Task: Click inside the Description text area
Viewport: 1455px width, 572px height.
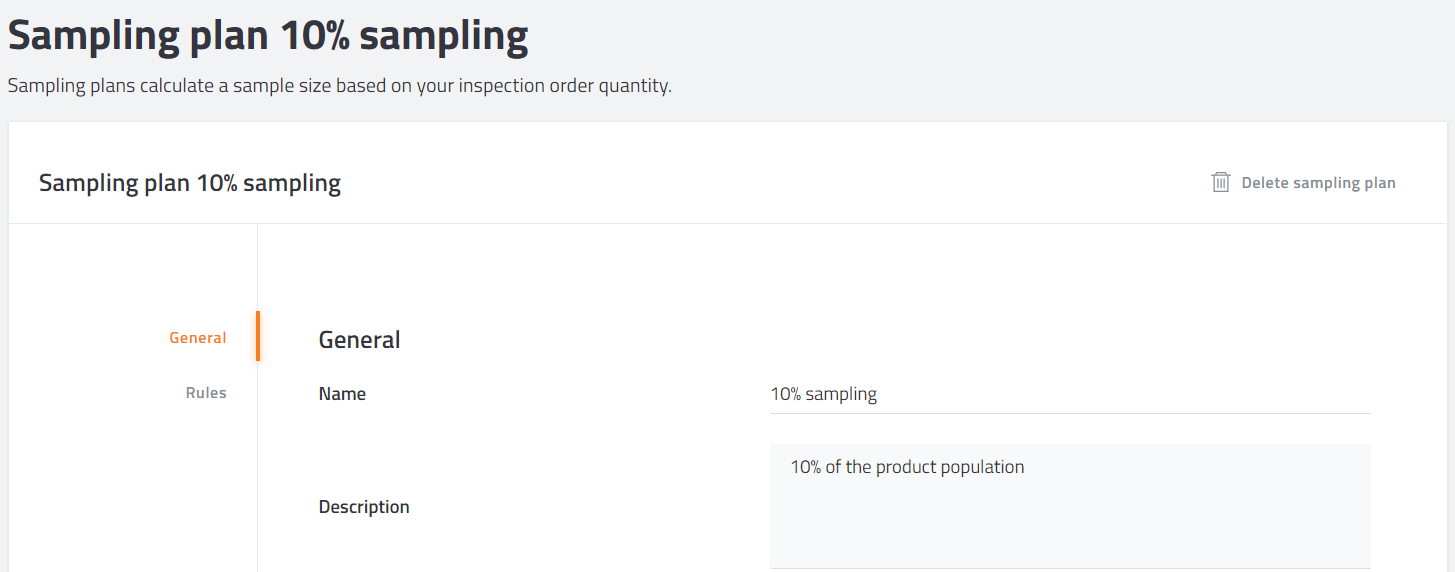Action: (x=1070, y=506)
